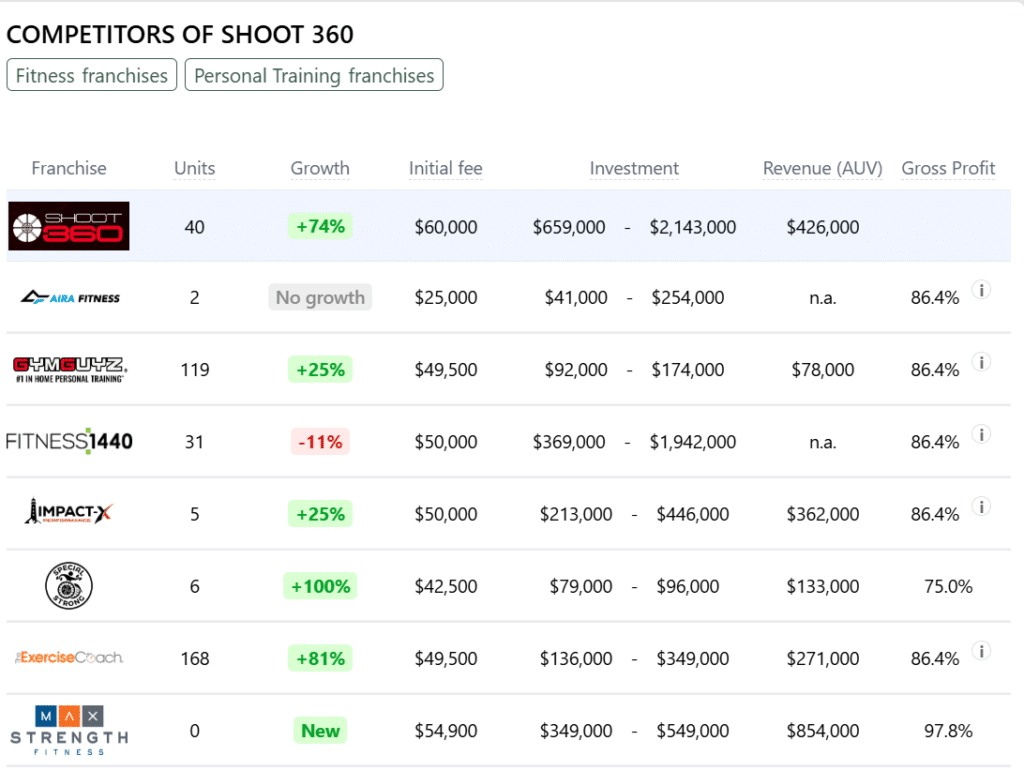1024x771 pixels.
Task: Click info icon in Fitness 1440 row
Action: click(981, 434)
